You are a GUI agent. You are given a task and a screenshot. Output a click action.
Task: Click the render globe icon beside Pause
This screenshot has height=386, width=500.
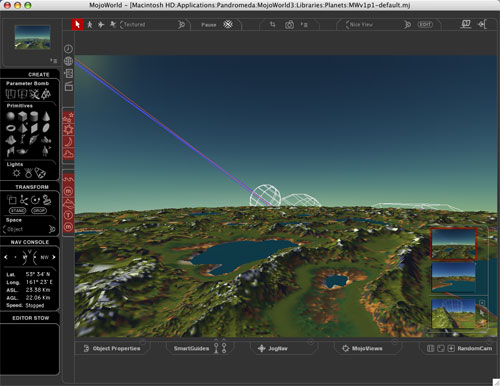coord(228,24)
